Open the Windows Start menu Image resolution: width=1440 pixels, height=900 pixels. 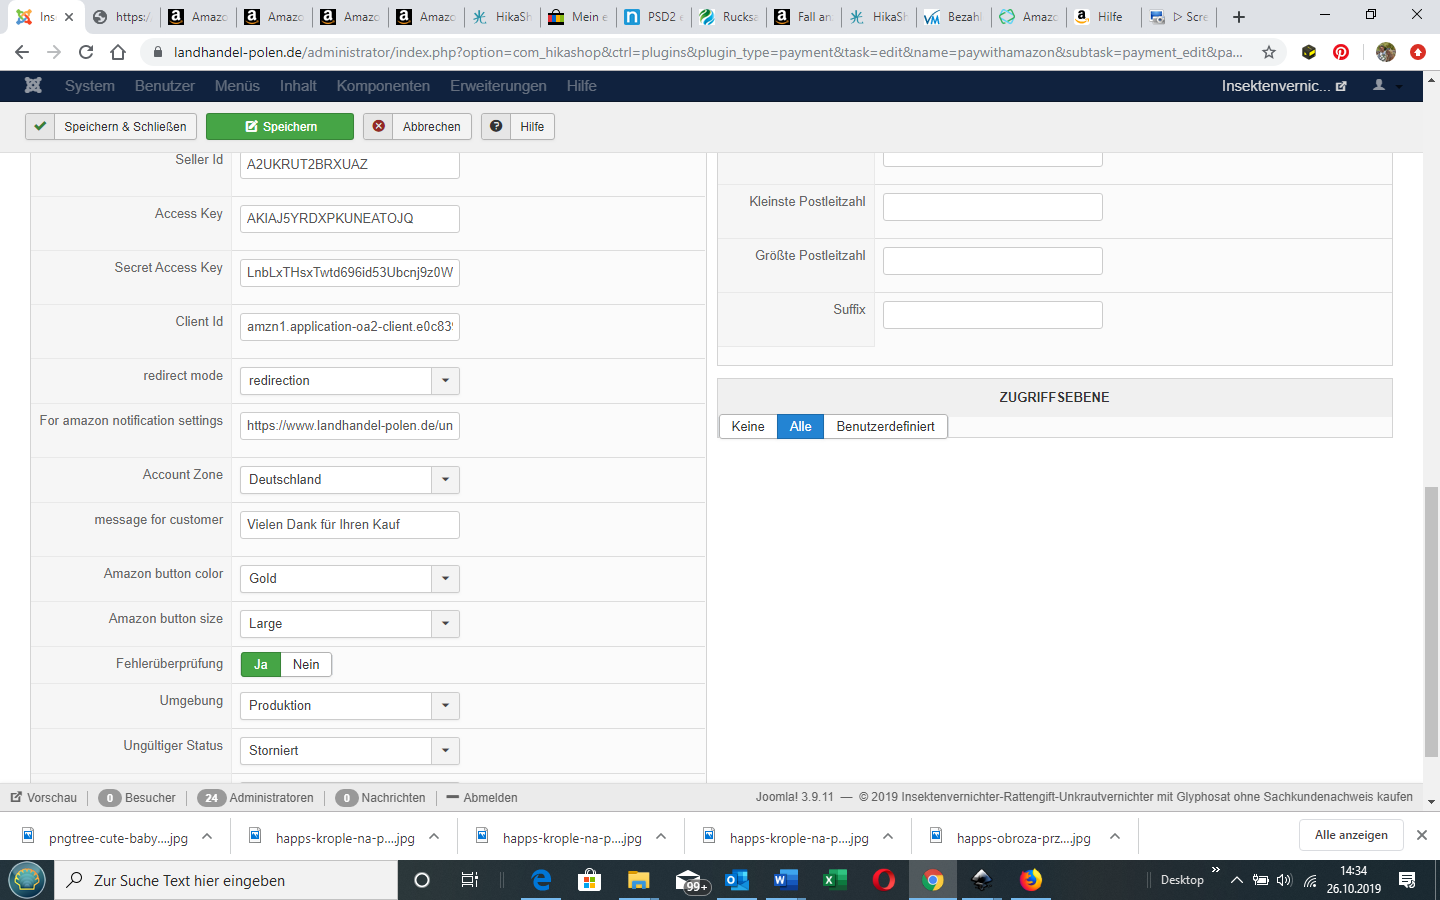tap(27, 880)
